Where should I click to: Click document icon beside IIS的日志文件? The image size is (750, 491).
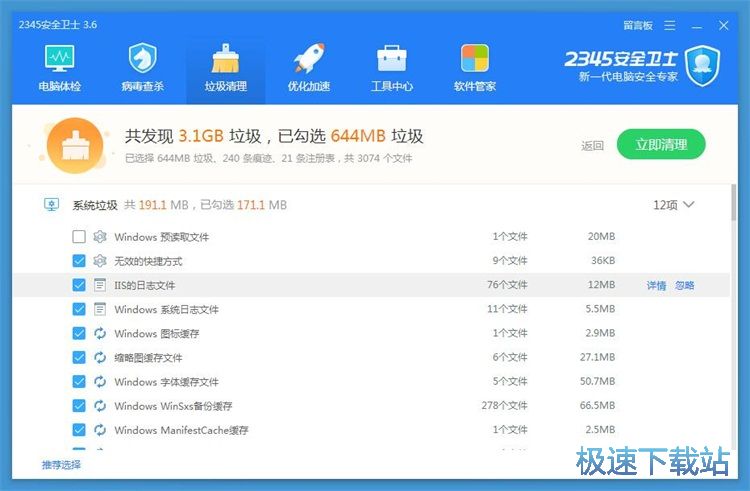point(99,285)
